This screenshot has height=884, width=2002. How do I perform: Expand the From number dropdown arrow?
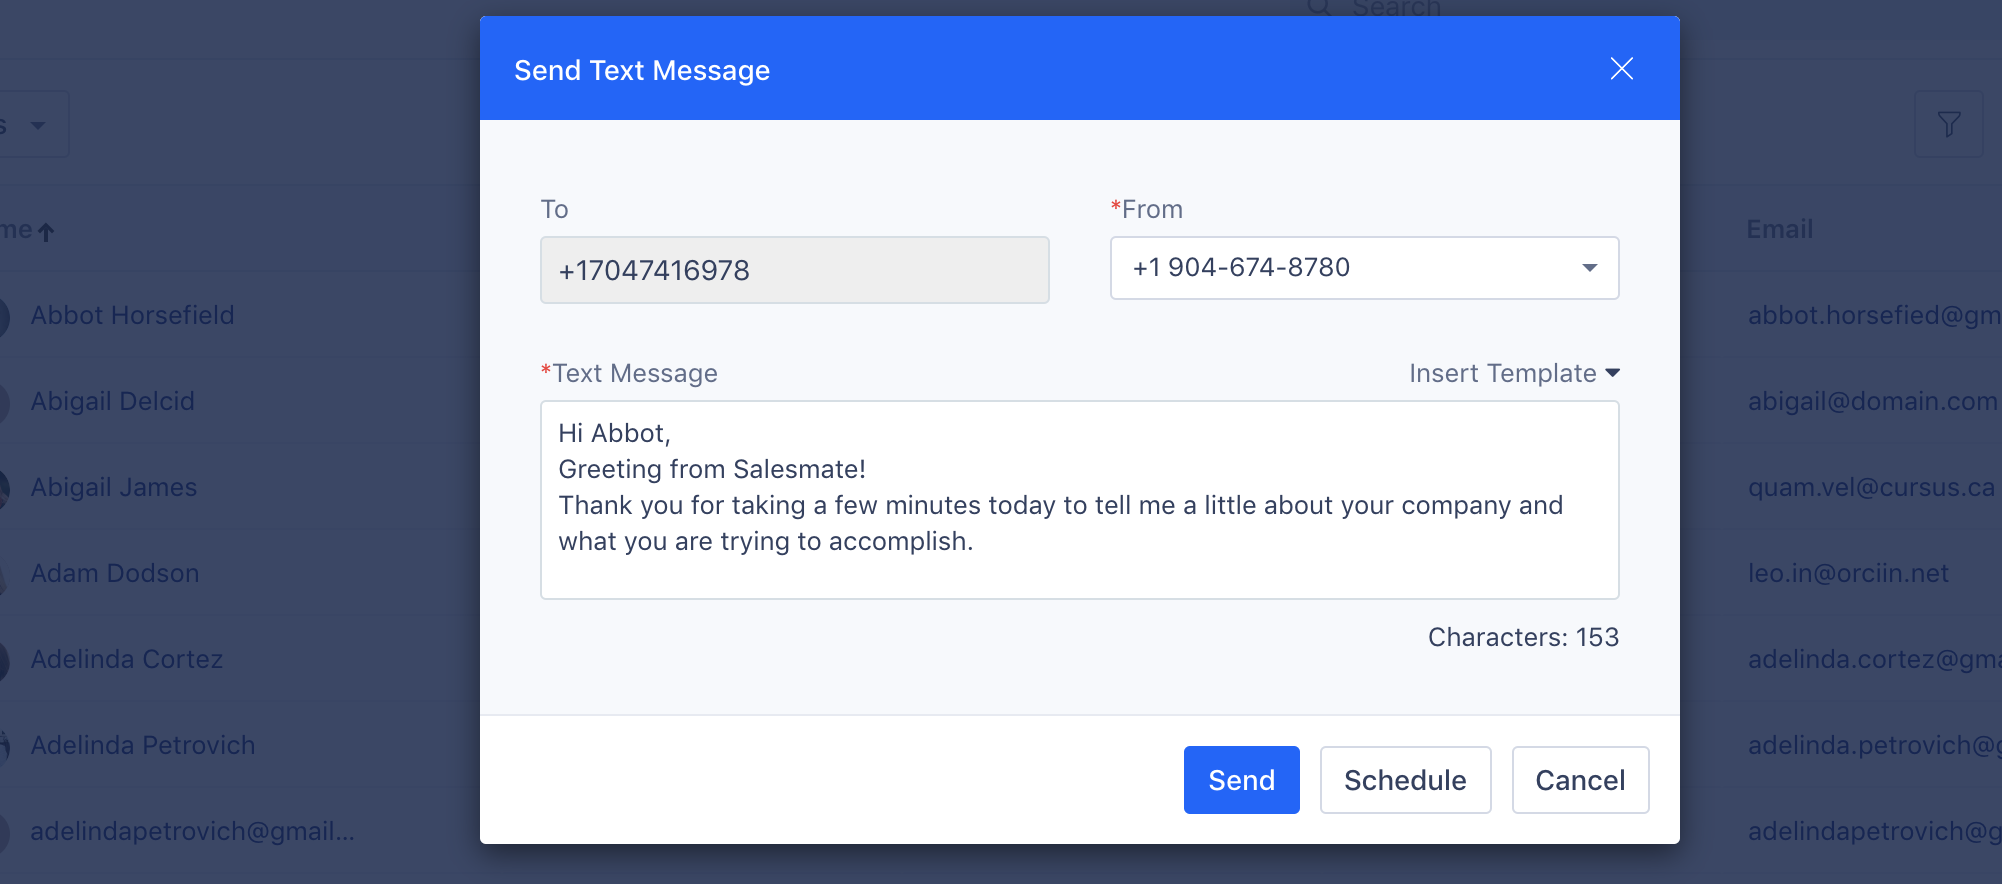point(1589,268)
